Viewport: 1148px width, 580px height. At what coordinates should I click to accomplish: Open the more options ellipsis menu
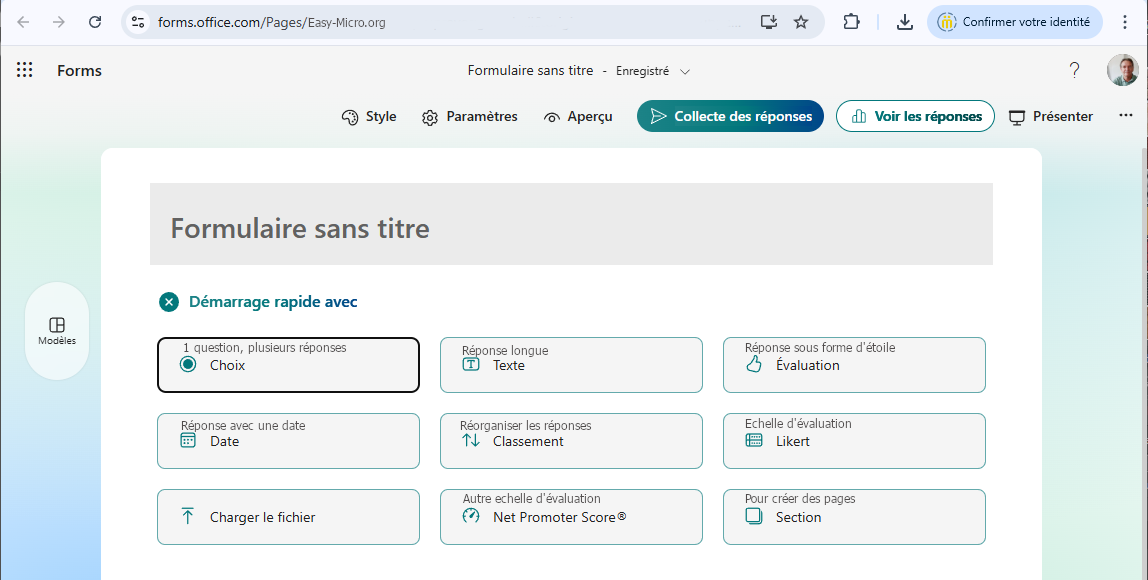click(1126, 116)
